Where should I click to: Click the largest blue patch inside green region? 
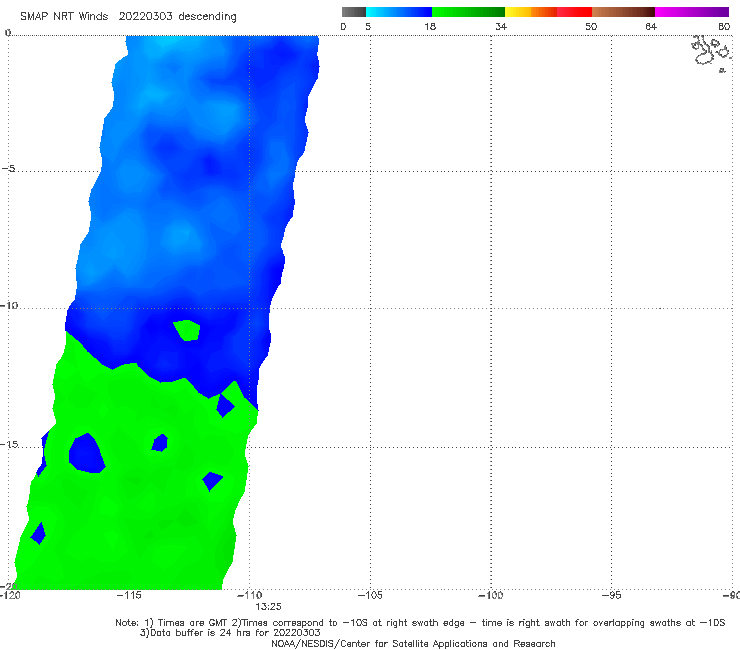coord(86,453)
